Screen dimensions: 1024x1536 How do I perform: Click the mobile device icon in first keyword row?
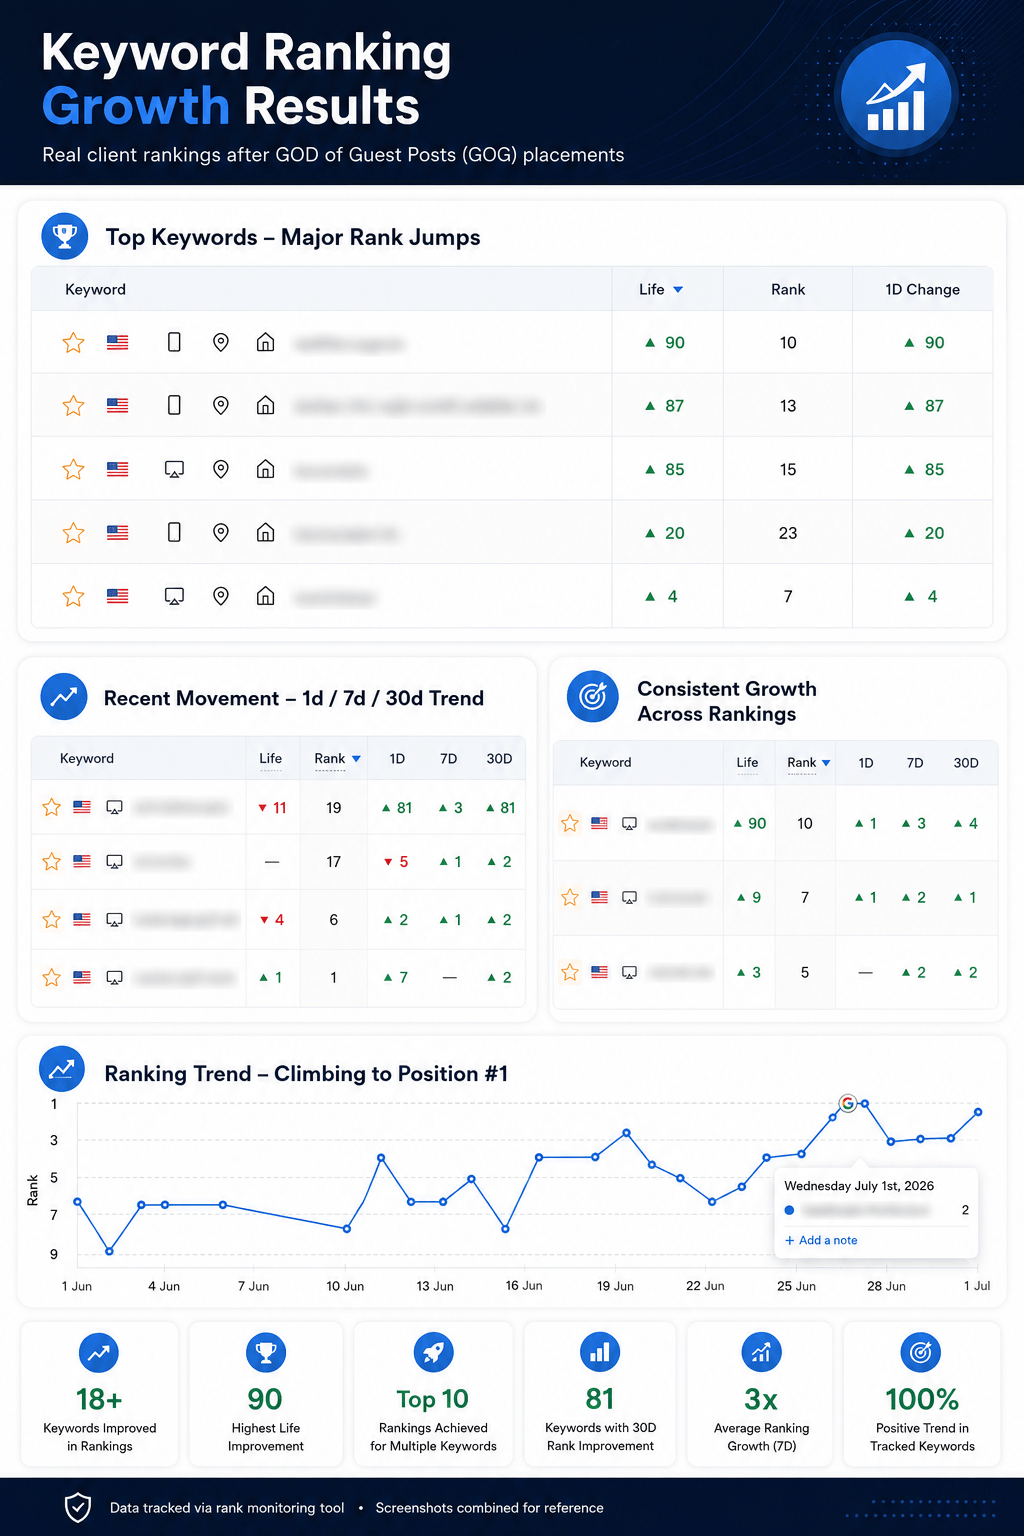point(174,343)
